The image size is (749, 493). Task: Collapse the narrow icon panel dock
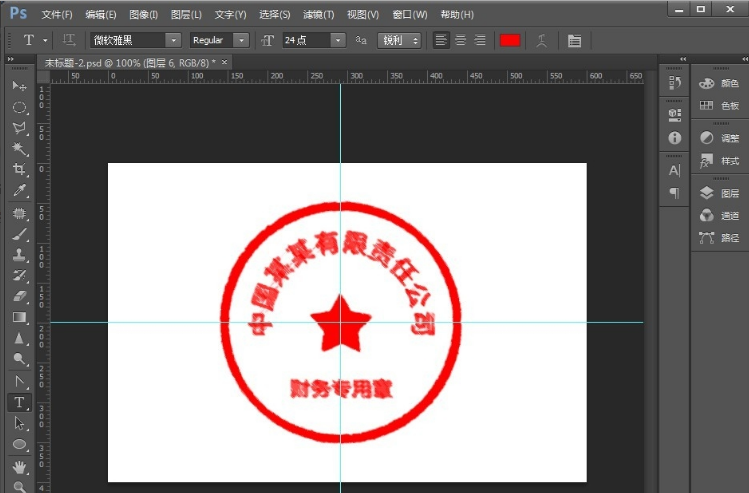(x=683, y=59)
